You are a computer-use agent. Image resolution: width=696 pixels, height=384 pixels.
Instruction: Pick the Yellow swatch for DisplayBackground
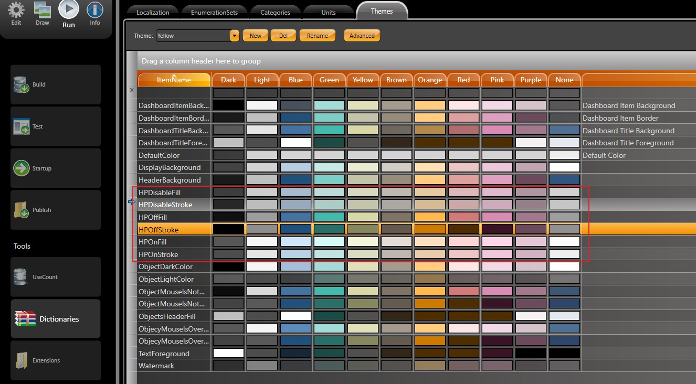pyautogui.click(x=363, y=167)
